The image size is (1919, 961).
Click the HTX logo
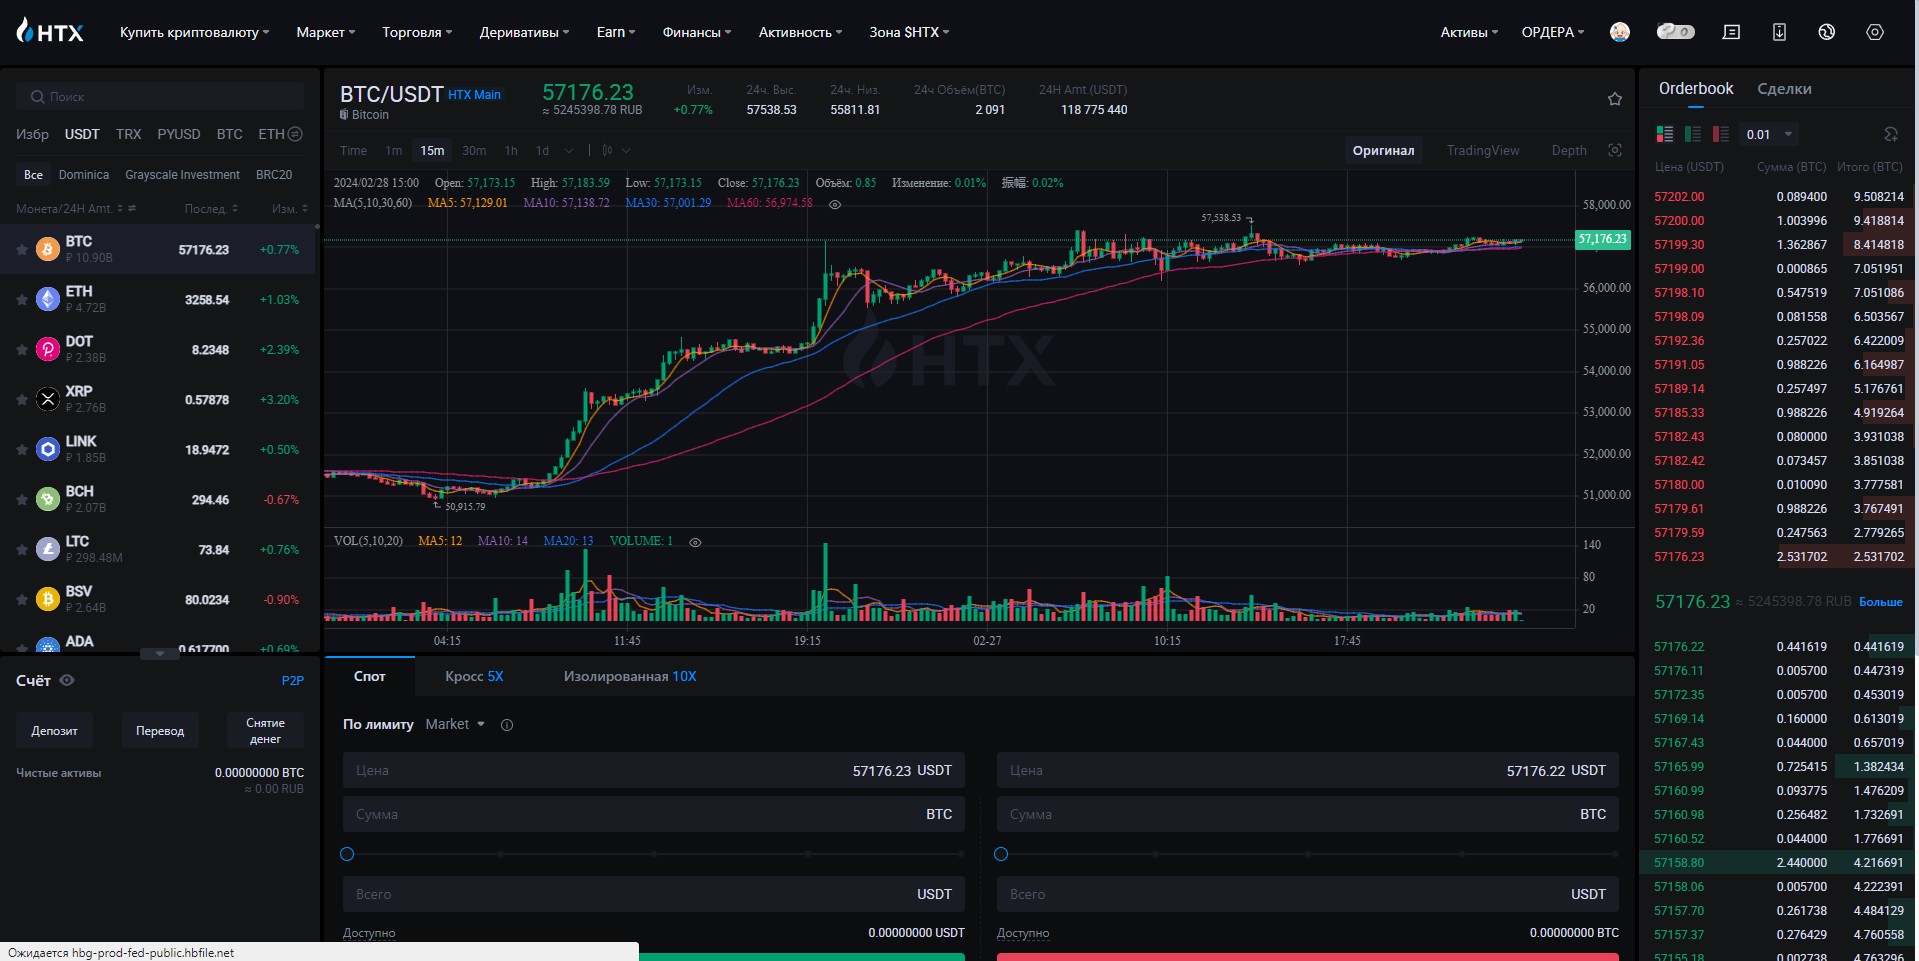tap(50, 31)
